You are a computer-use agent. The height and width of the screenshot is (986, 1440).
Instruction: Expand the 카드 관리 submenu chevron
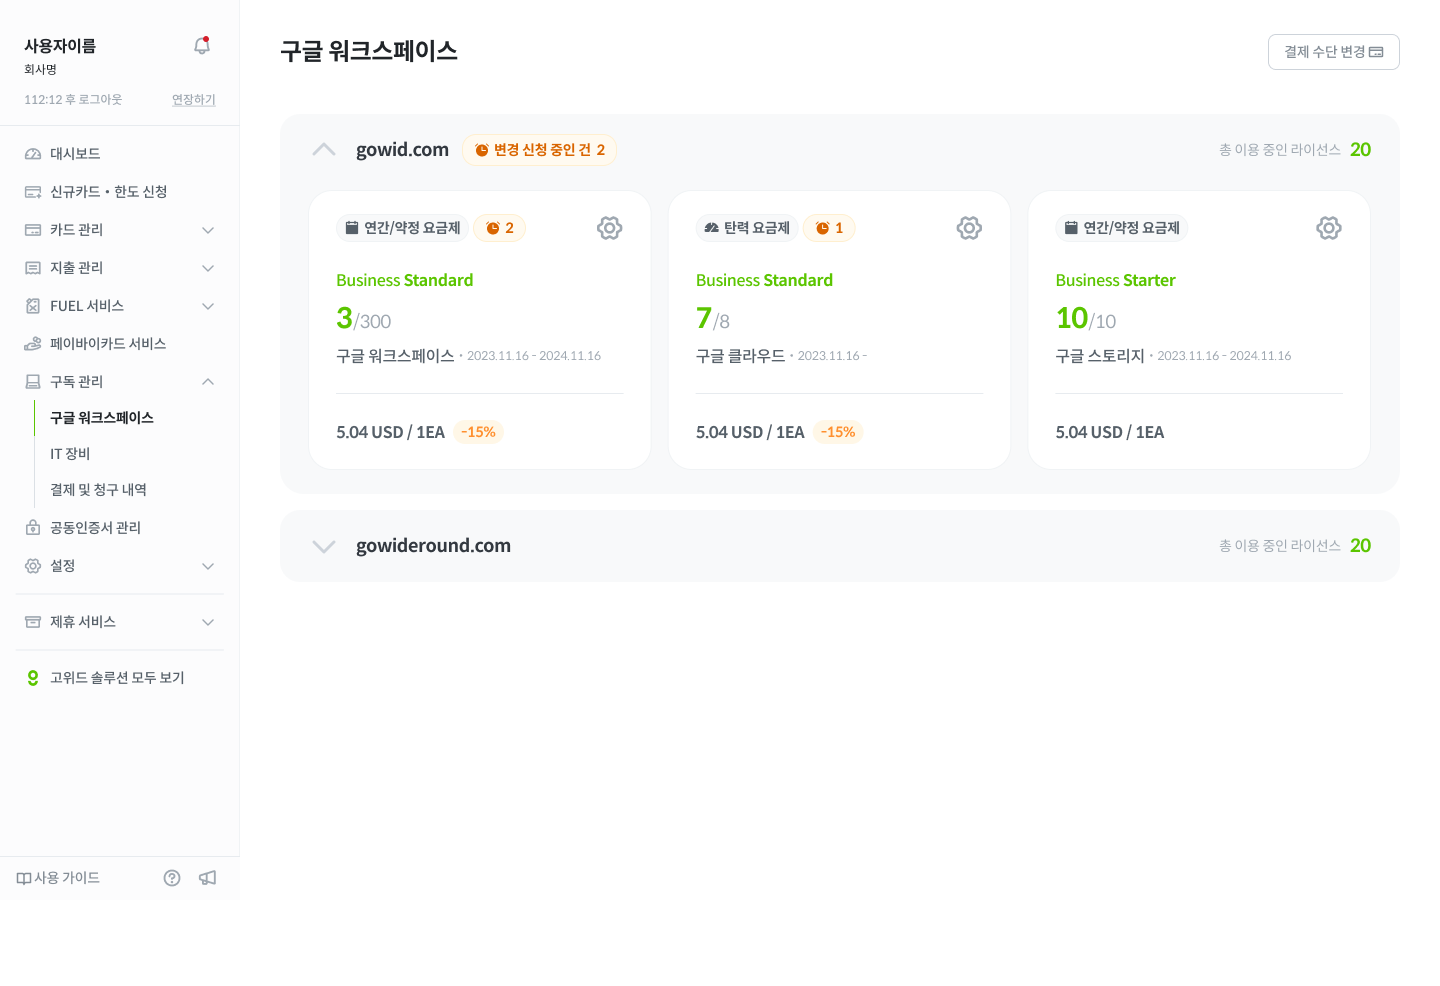coord(208,230)
